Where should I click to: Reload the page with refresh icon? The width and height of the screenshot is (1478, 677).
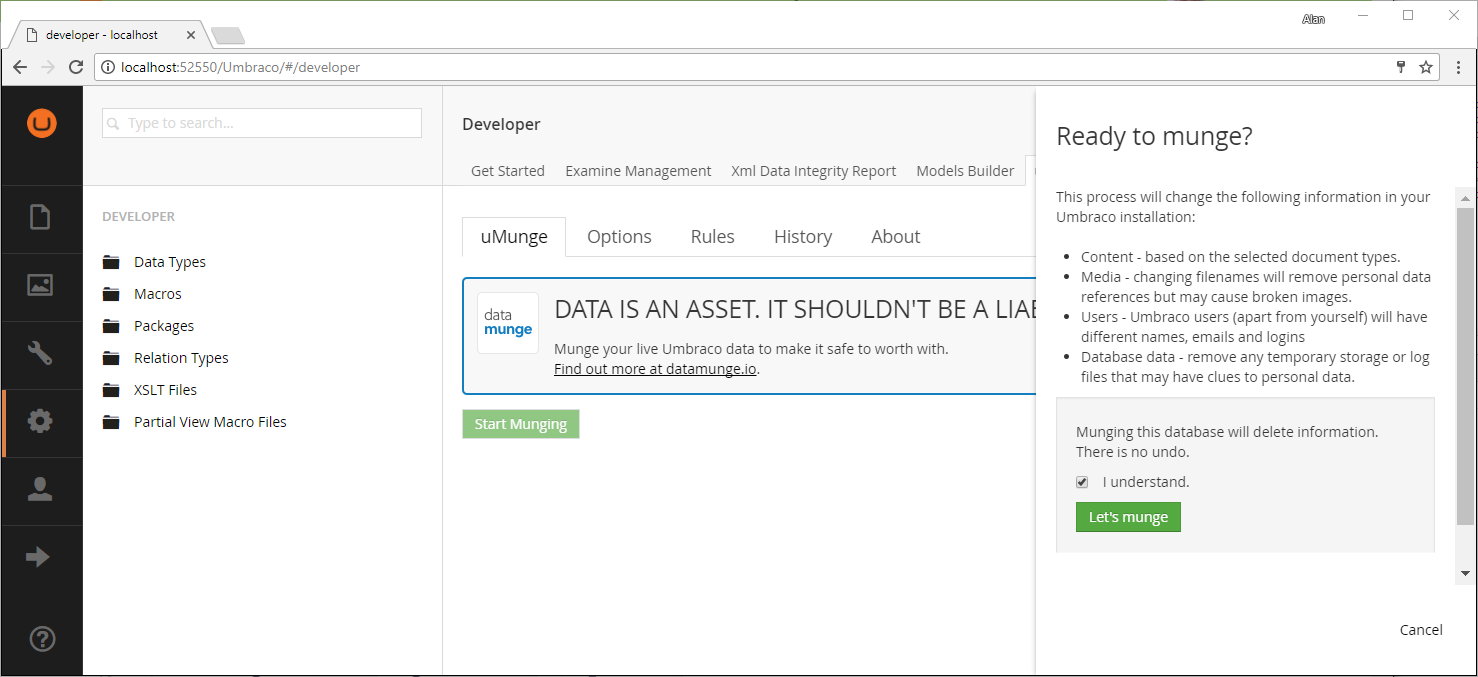pos(76,67)
